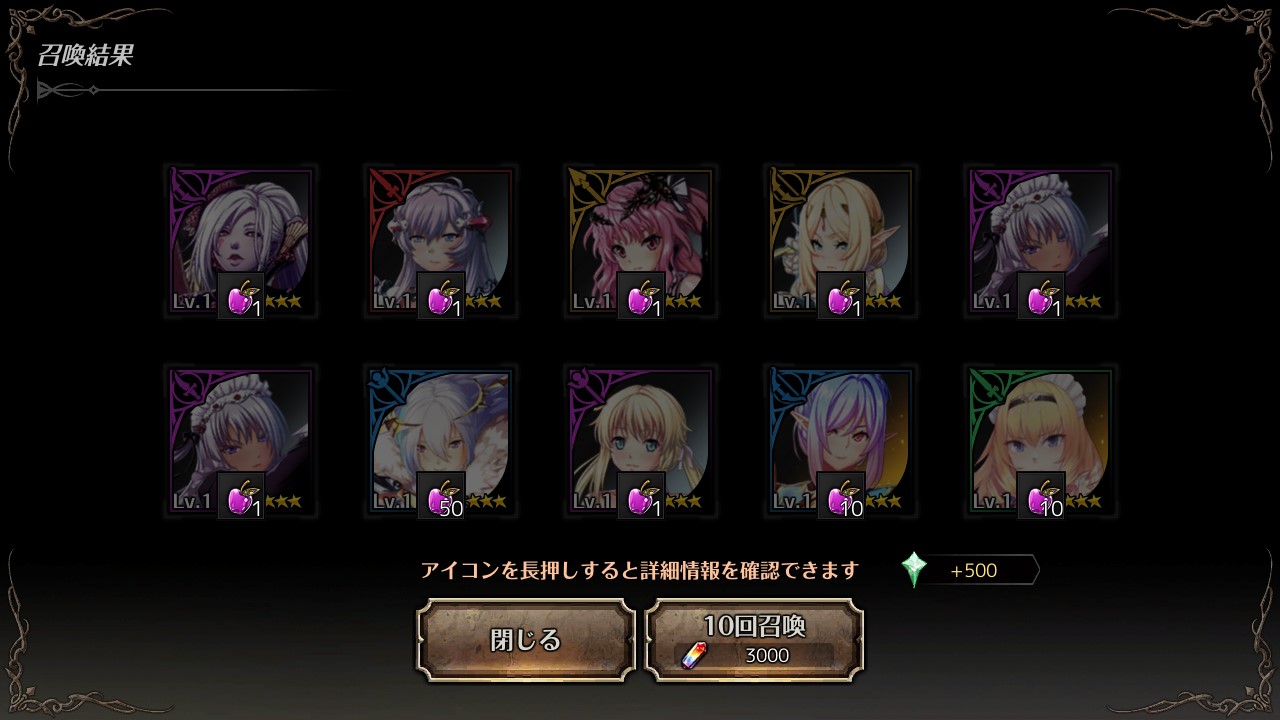This screenshot has height=720, width=1280.
Task: Select the blue-framed purple-haired elf card
Action: tap(840, 442)
